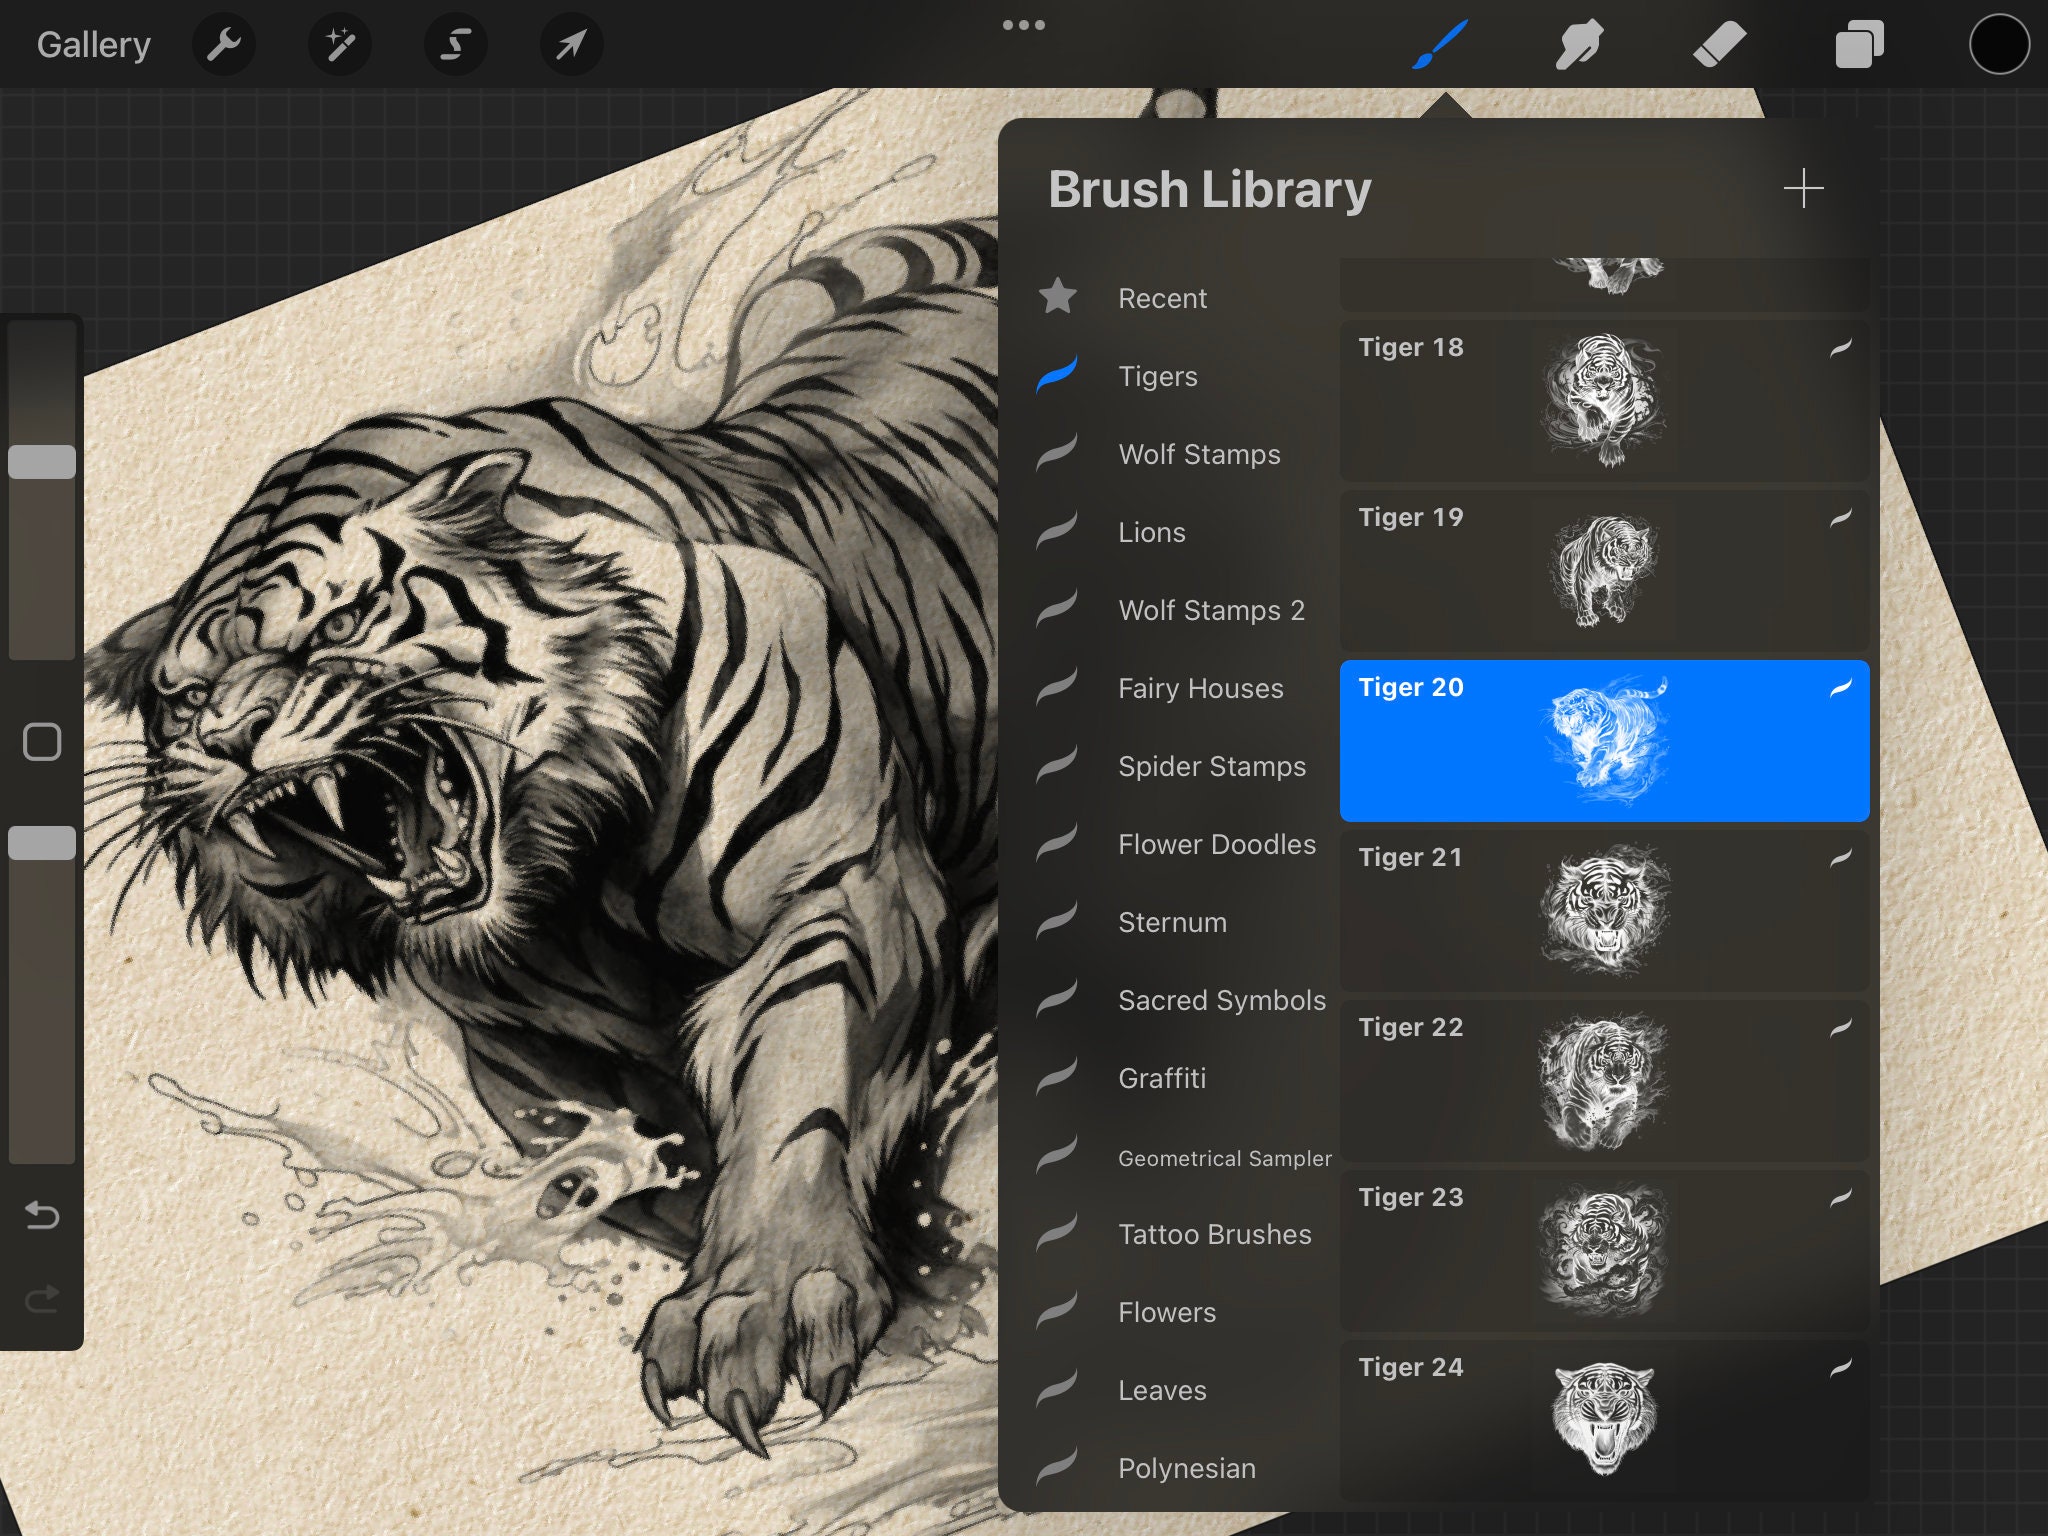
Task: Tap the stroke icon on Tiger 19
Action: [x=1841, y=517]
